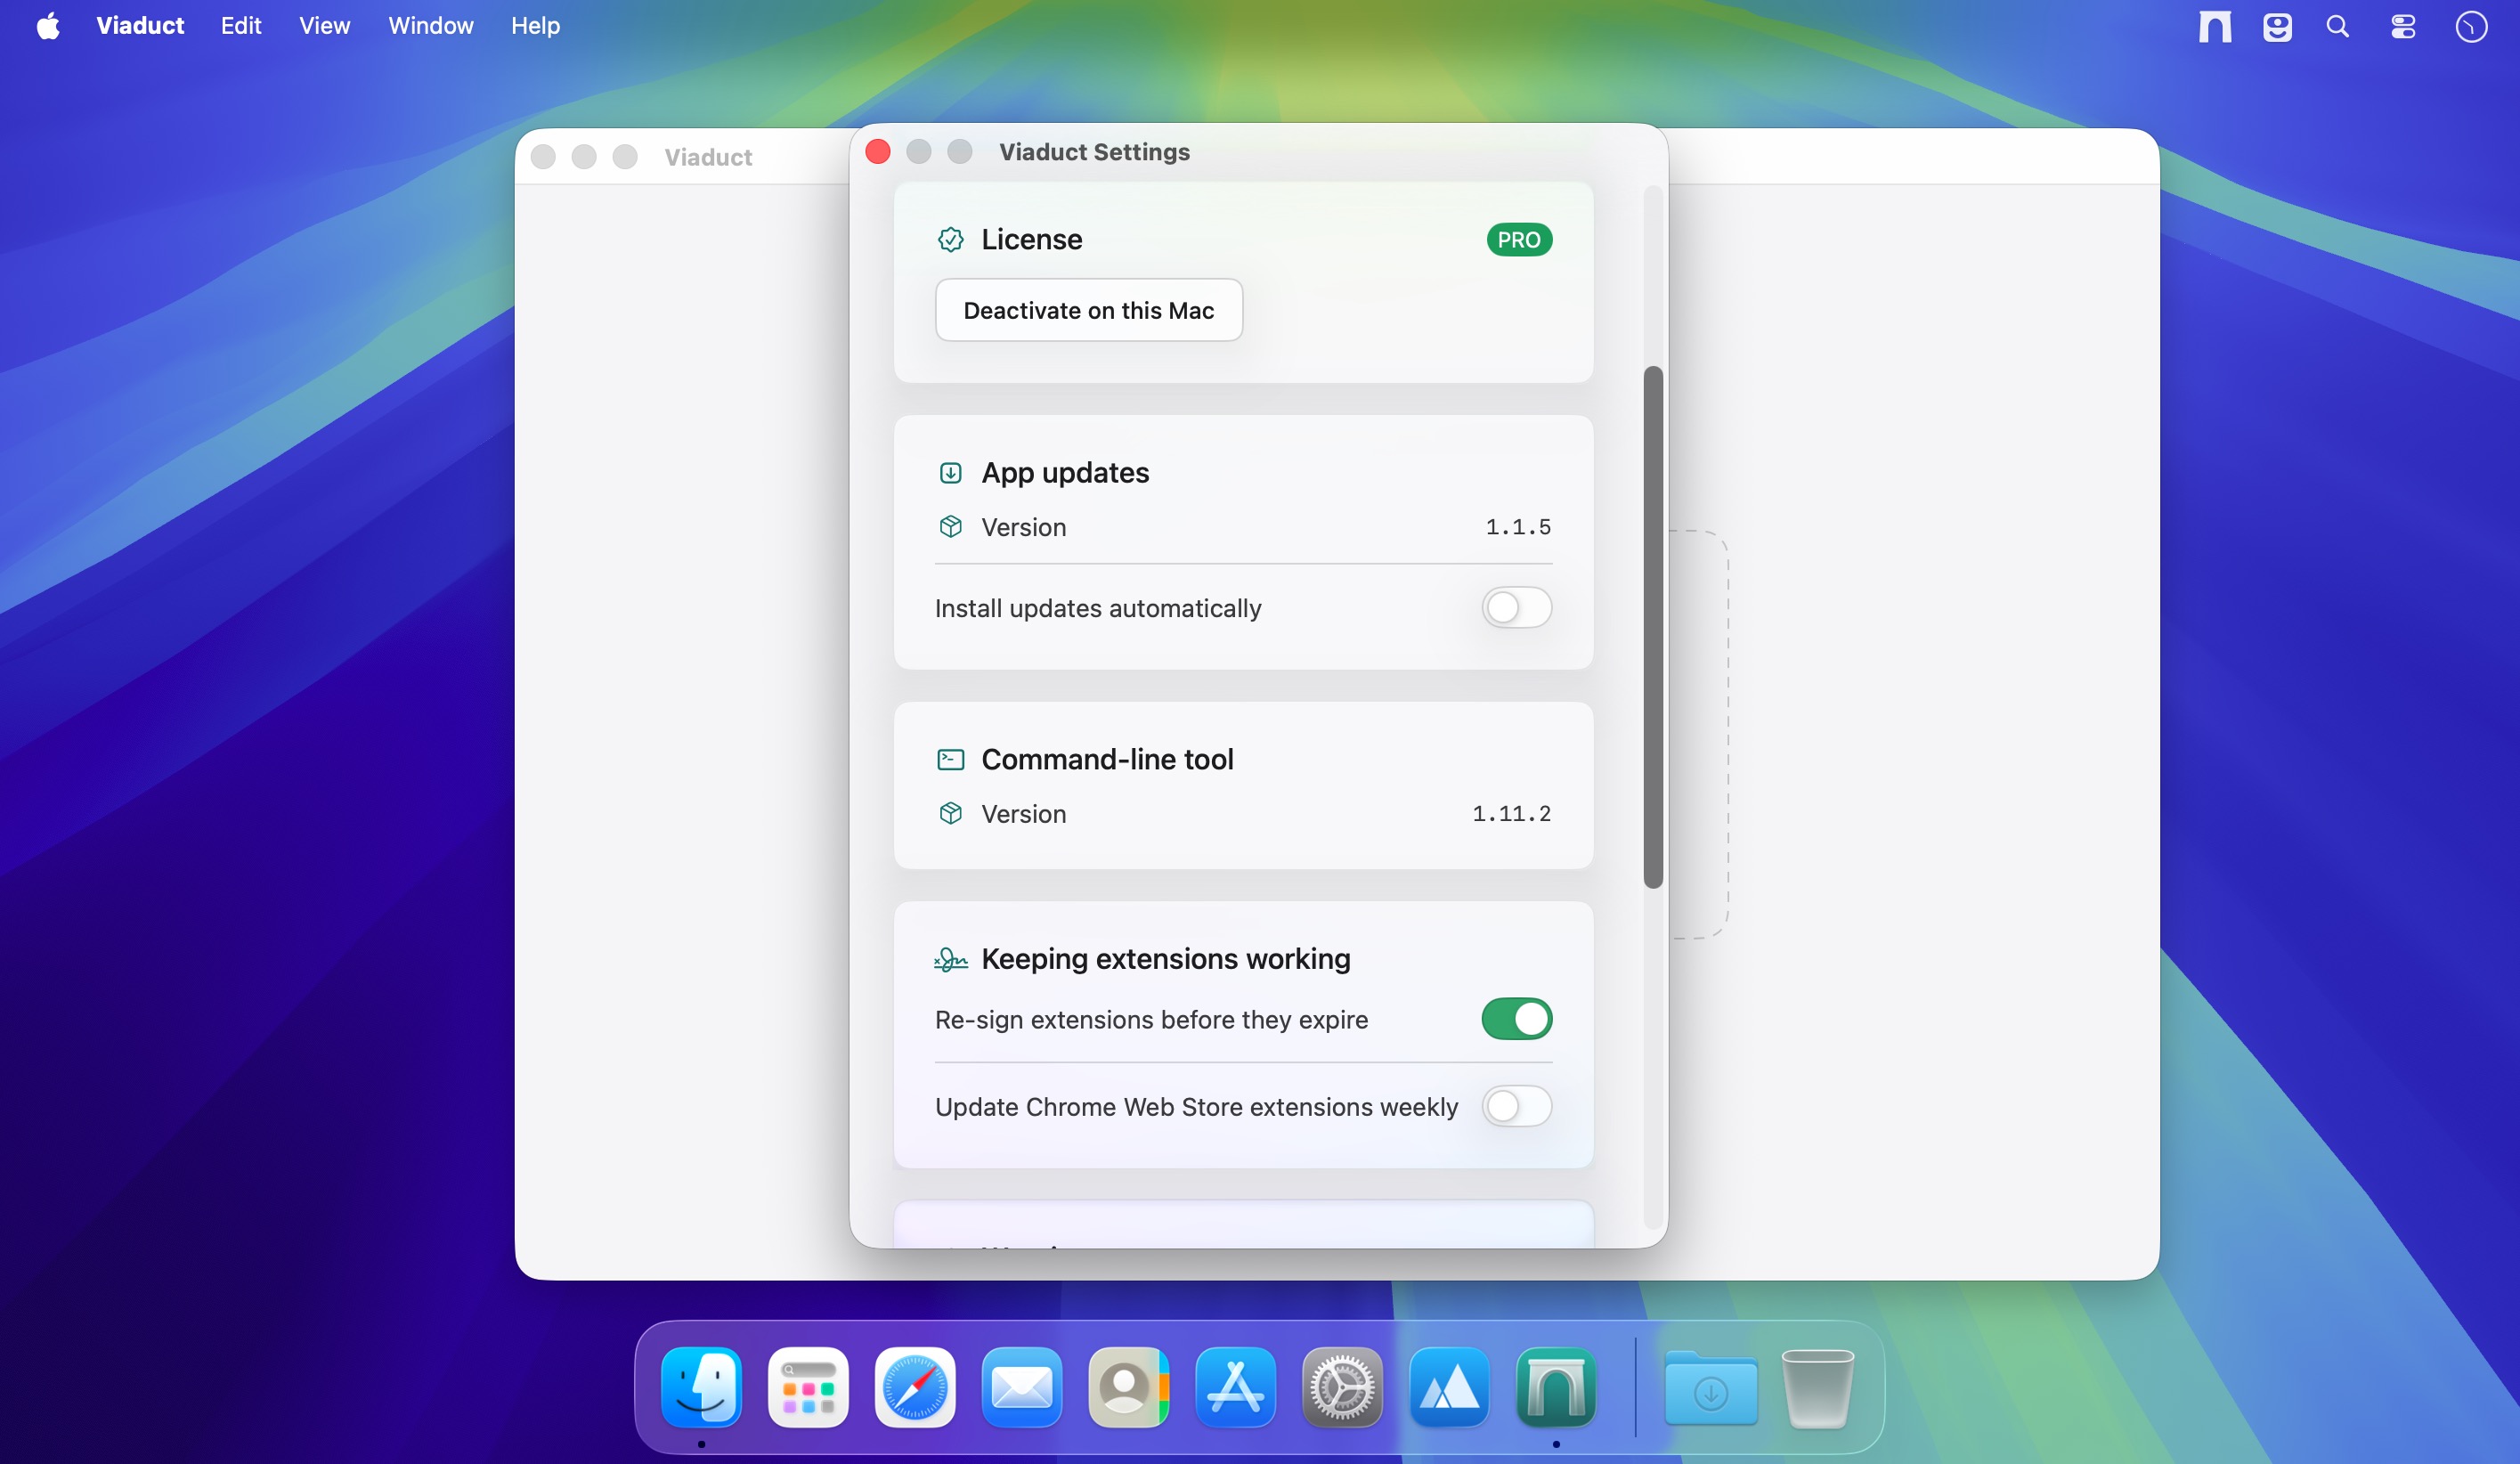Click Deactivate on this Mac
Viewport: 2520px width, 1464px height.
(x=1088, y=310)
